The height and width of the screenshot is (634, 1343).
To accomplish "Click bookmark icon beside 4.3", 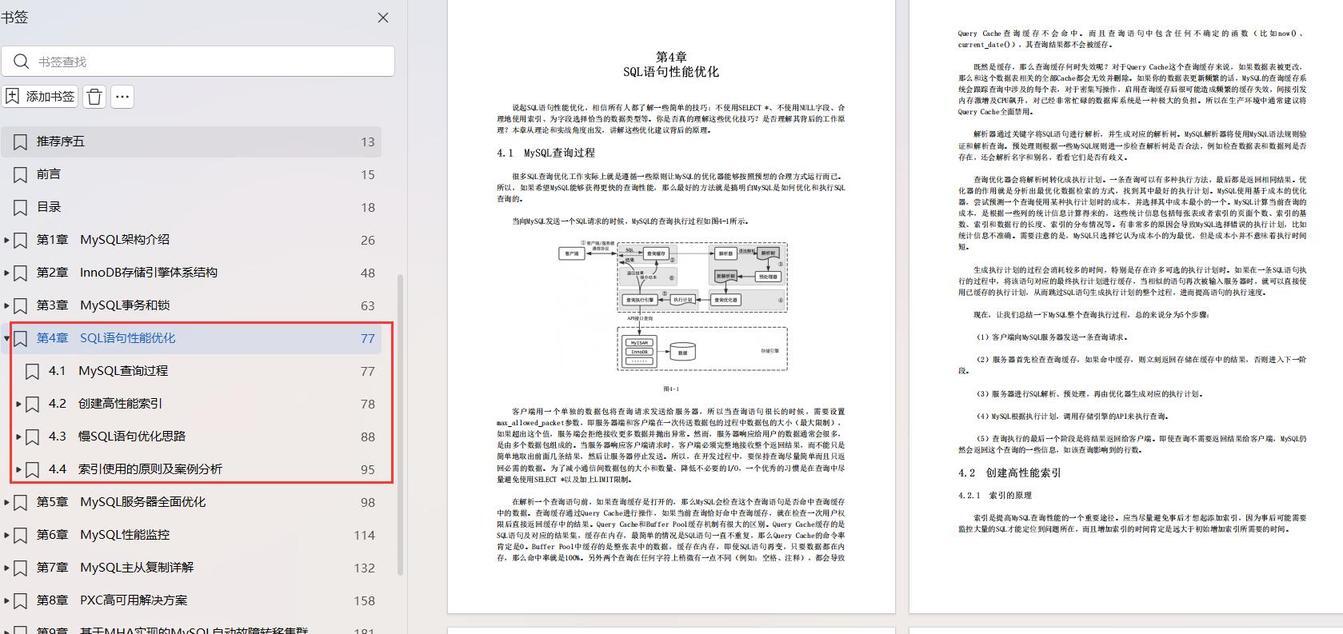I will pos(33,437).
